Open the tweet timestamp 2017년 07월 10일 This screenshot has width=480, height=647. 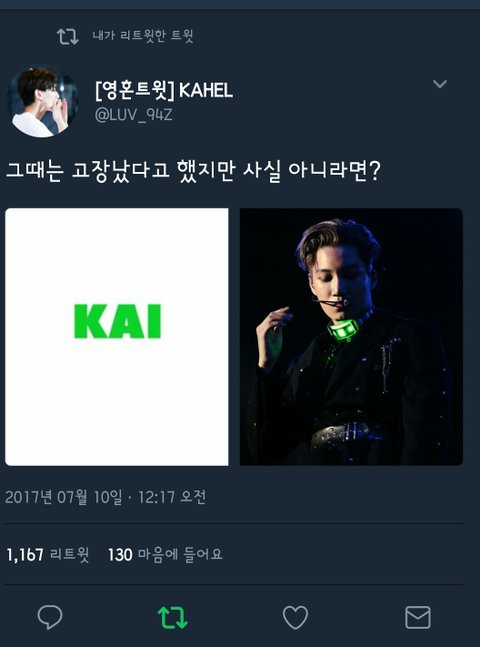[64, 497]
